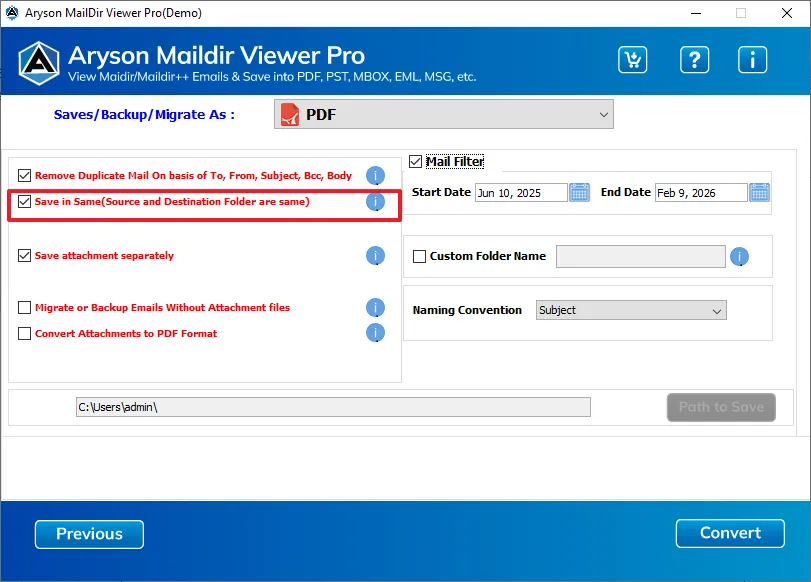Show info for Remove Duplicate Mail option
Viewport: 811px width, 582px height.
point(376,176)
